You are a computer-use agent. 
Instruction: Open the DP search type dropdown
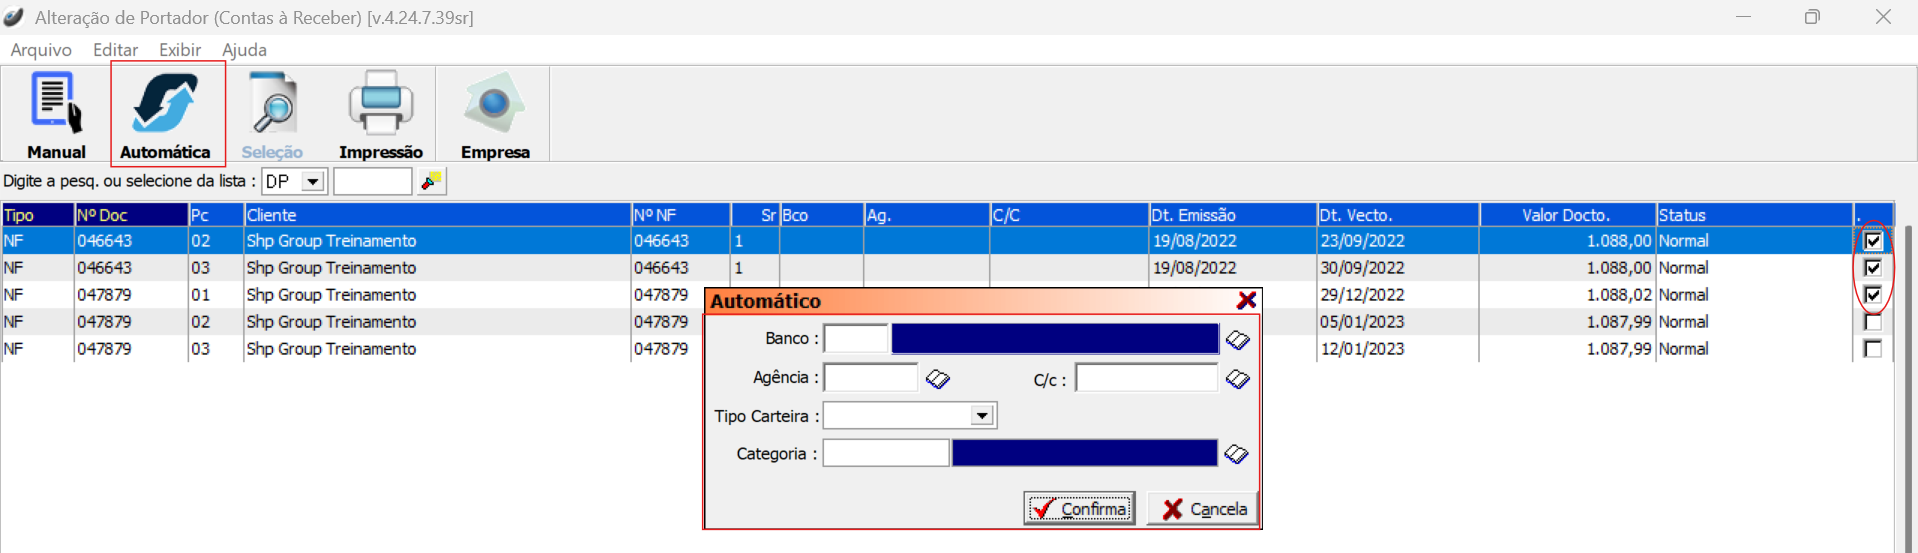[x=313, y=181]
